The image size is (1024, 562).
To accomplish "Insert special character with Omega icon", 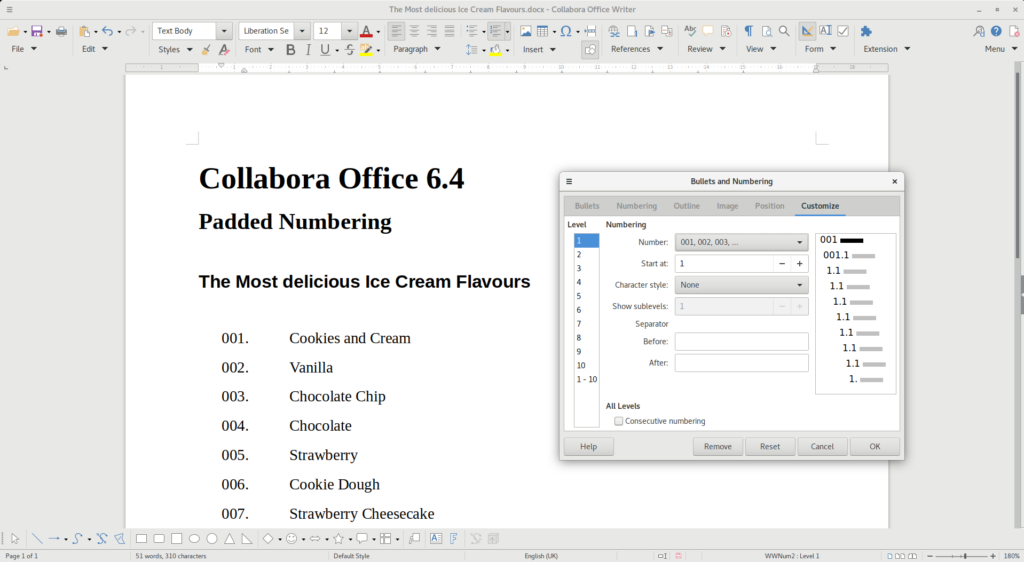I will (566, 31).
